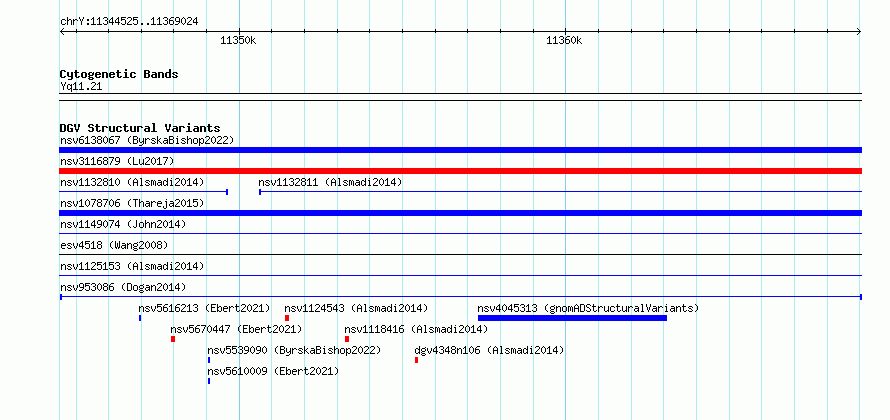Viewport: 890px width, 420px height.
Task: Click the nsv1149074 (John2014) label
Action: click(123, 224)
